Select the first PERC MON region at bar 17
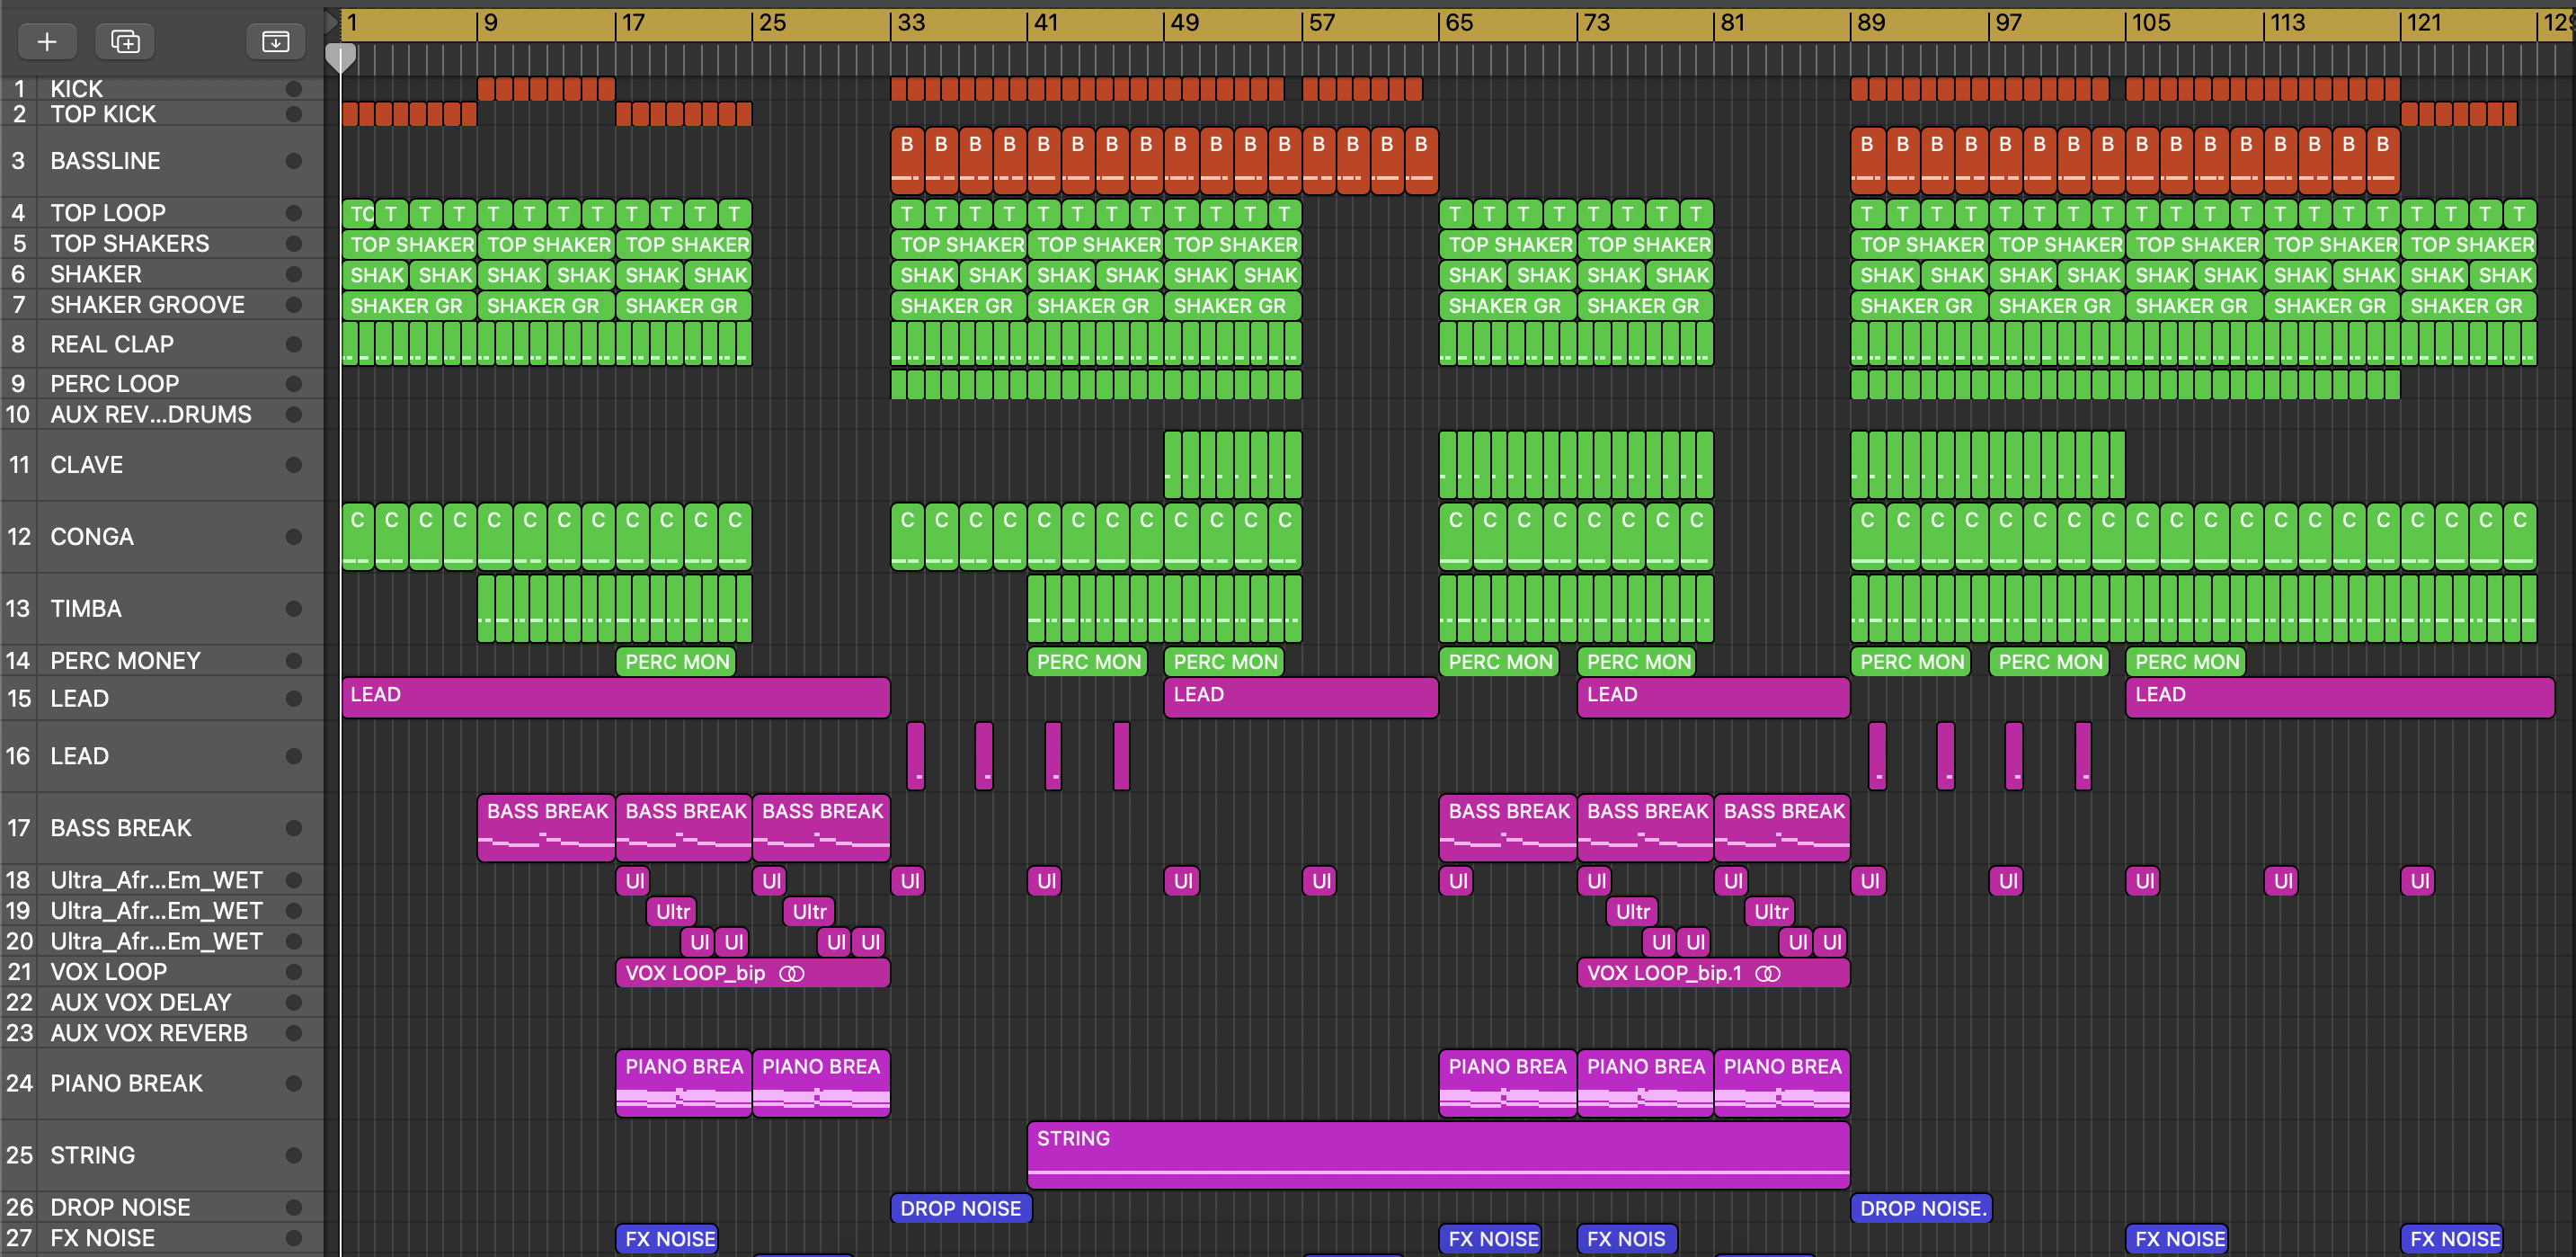The image size is (2576, 1257). (x=676, y=661)
